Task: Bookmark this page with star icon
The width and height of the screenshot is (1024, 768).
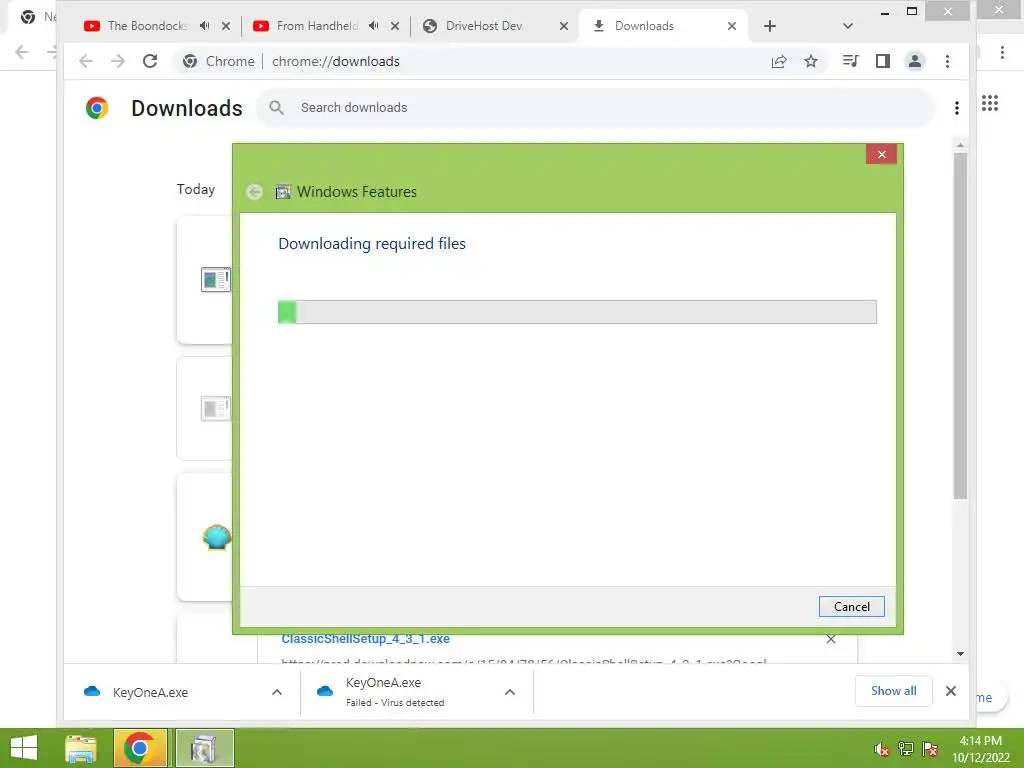Action: coord(811,61)
